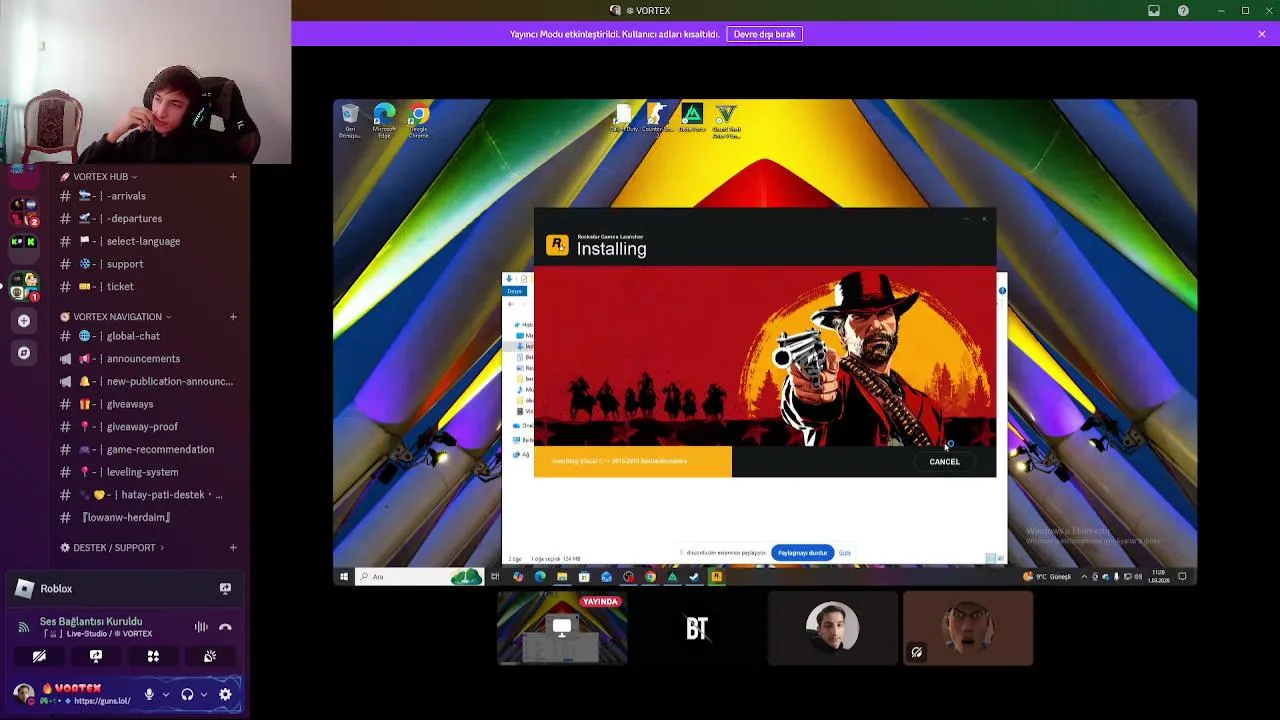Open the inbox icon in title bar
Screen dimensions: 1280x720
click(x=1154, y=11)
